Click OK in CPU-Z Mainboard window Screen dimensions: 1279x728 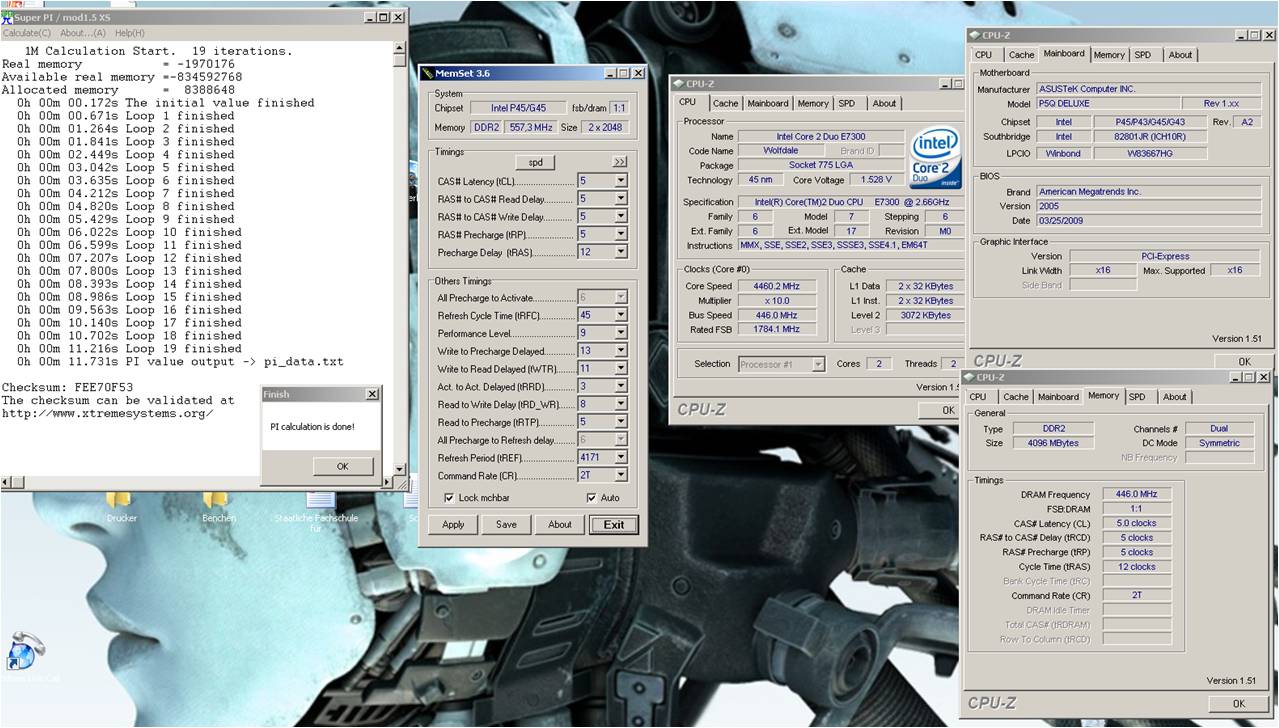tap(1244, 362)
